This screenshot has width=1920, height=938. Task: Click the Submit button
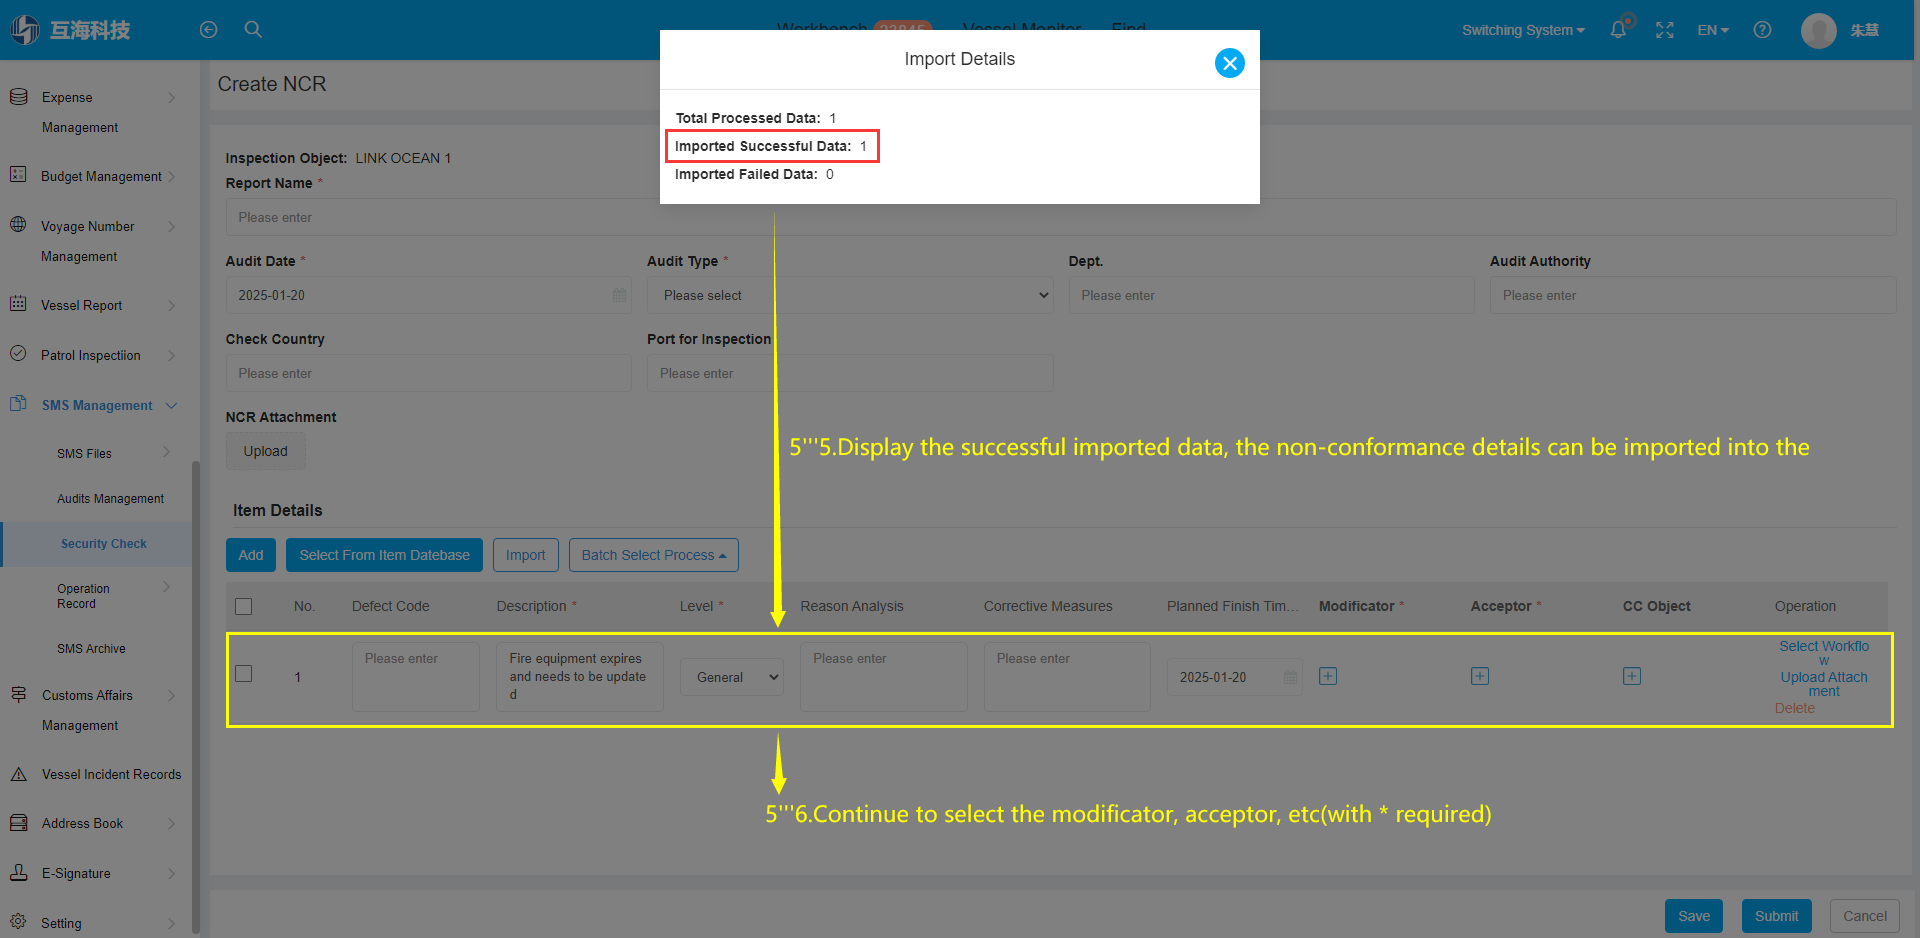[1776, 916]
